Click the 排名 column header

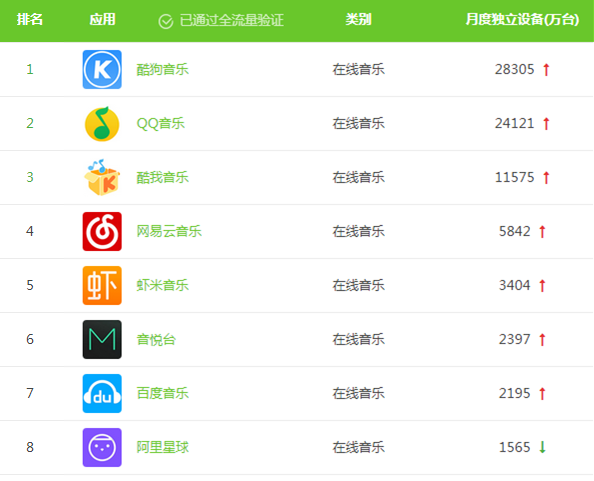point(30,19)
